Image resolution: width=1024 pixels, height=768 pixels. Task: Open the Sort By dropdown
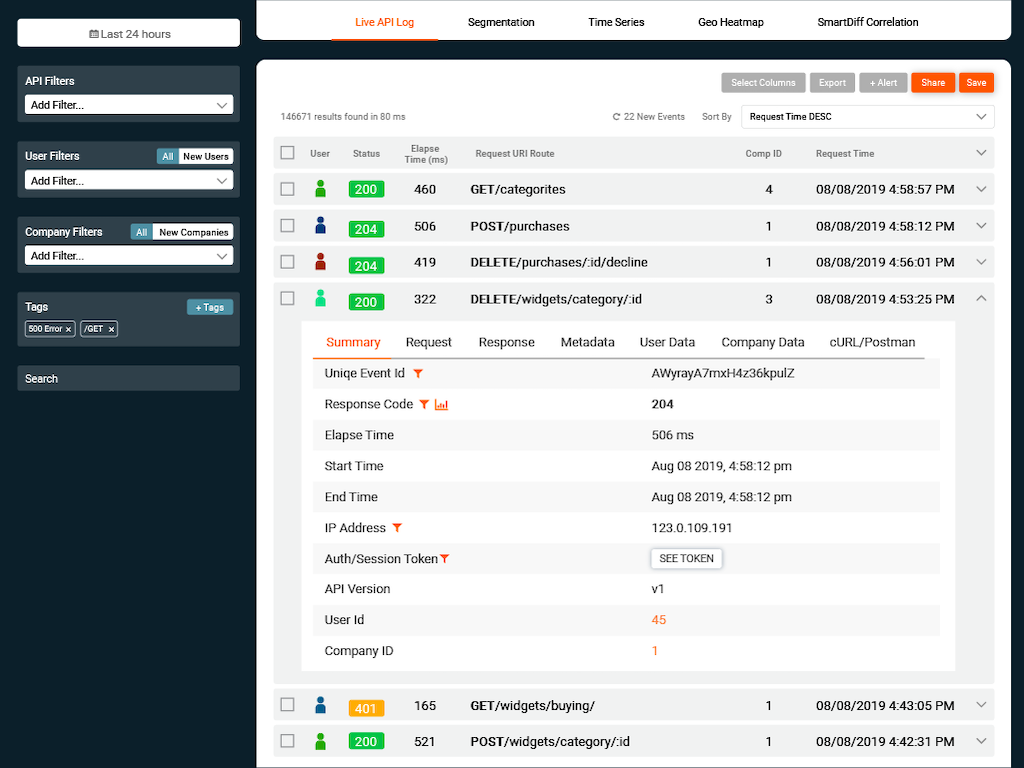pyautogui.click(x=867, y=117)
